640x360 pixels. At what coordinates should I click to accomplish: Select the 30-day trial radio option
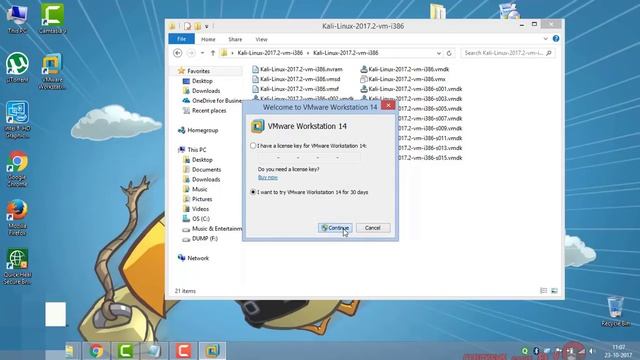(x=253, y=192)
